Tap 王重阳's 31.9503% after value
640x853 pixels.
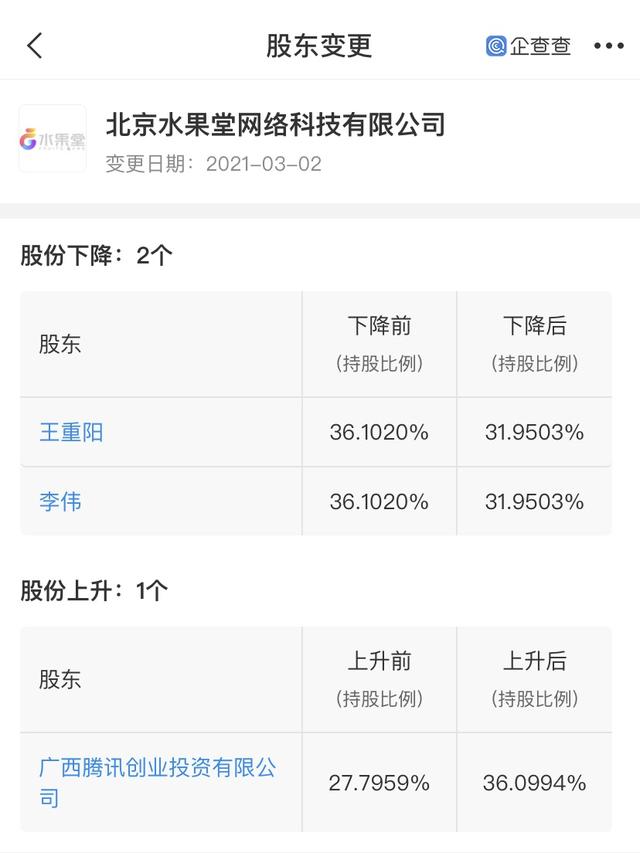[x=534, y=432]
